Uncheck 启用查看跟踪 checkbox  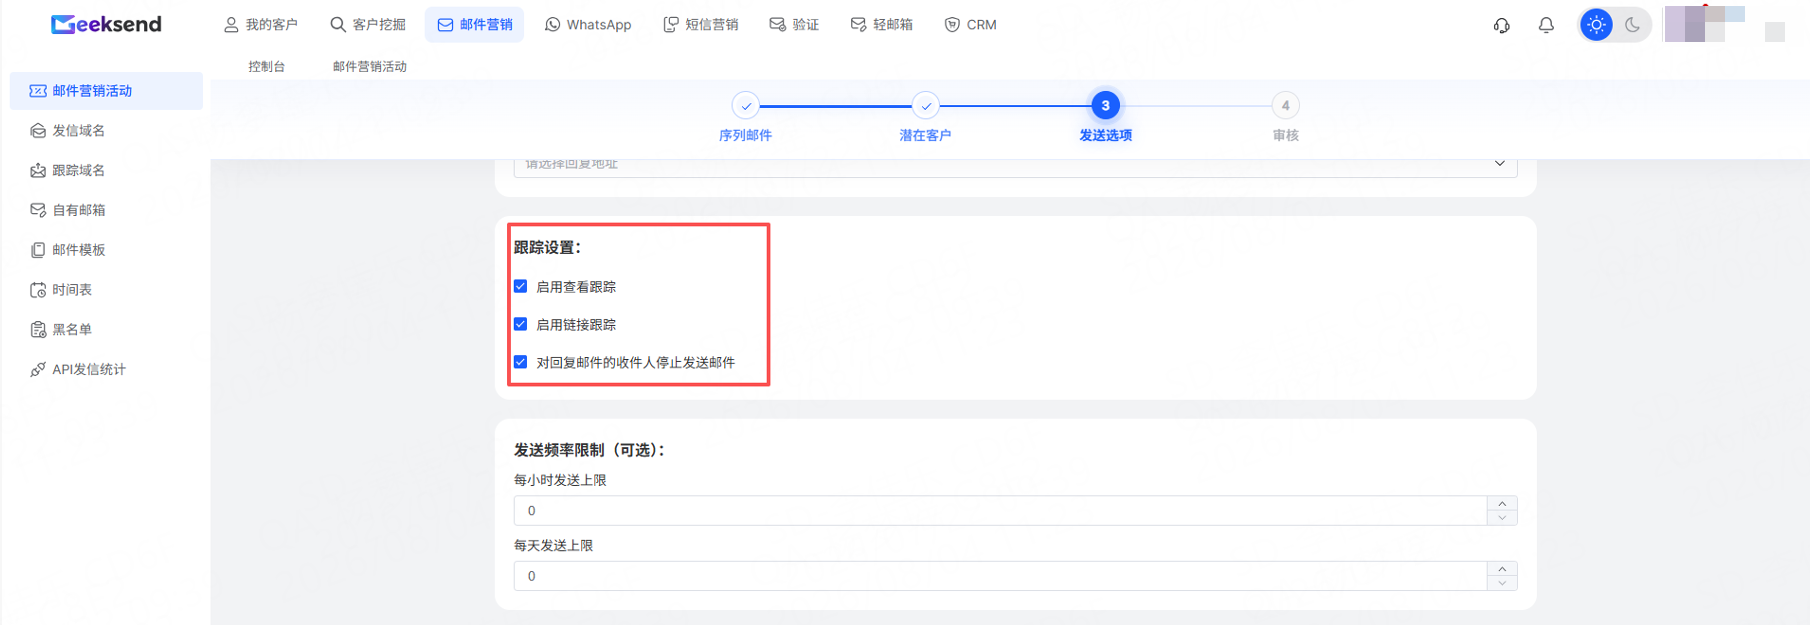click(520, 286)
